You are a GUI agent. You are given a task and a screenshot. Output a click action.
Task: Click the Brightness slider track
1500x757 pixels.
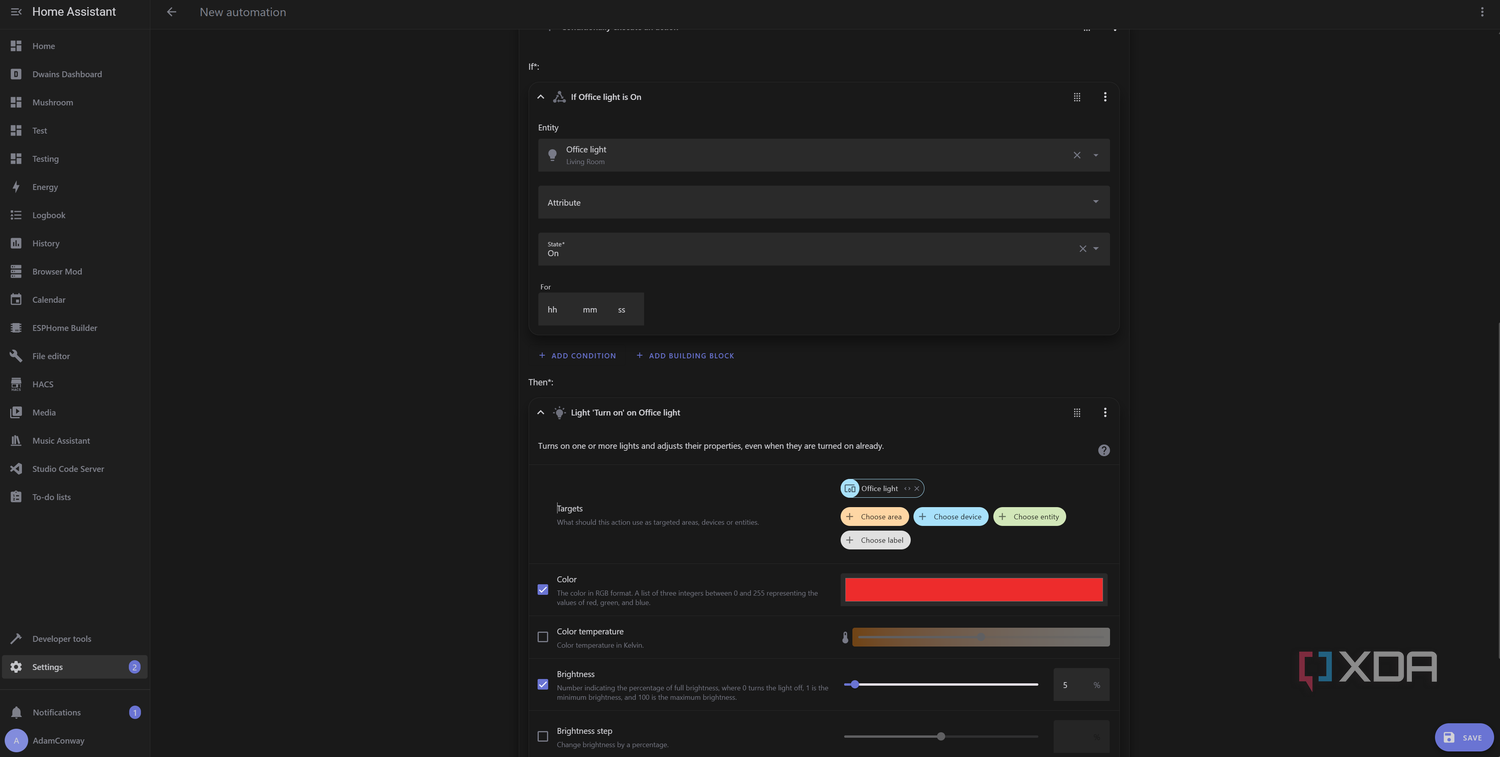pyautogui.click(x=941, y=685)
